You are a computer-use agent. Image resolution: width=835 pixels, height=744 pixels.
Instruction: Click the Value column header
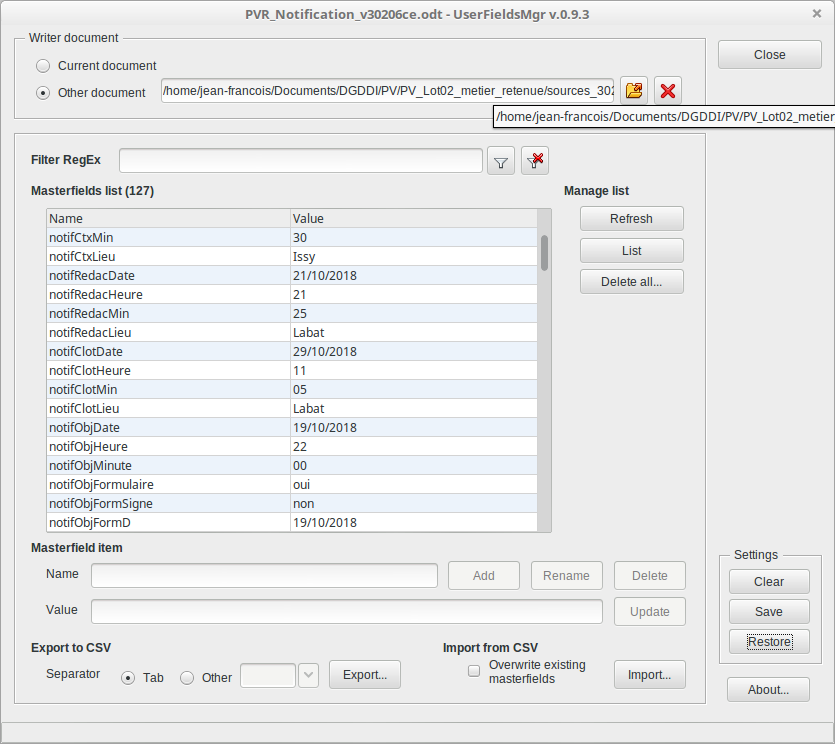coord(414,218)
